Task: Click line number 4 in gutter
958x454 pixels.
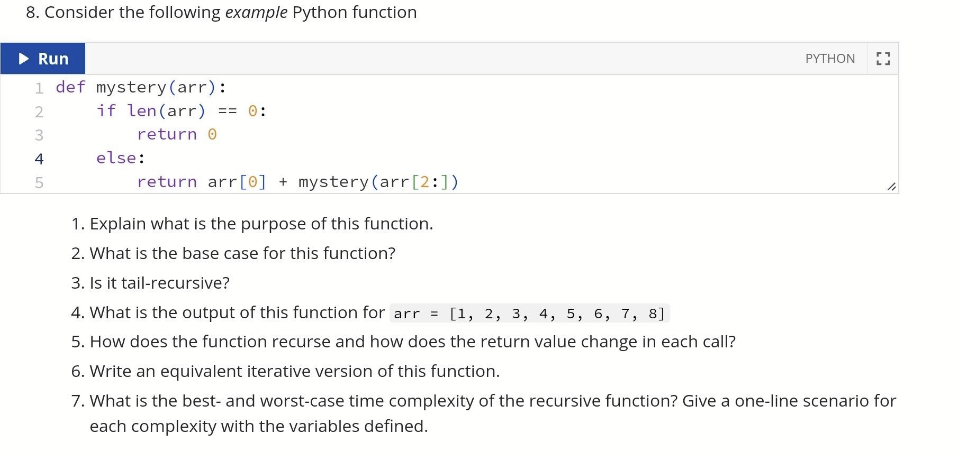Action: tap(39, 159)
